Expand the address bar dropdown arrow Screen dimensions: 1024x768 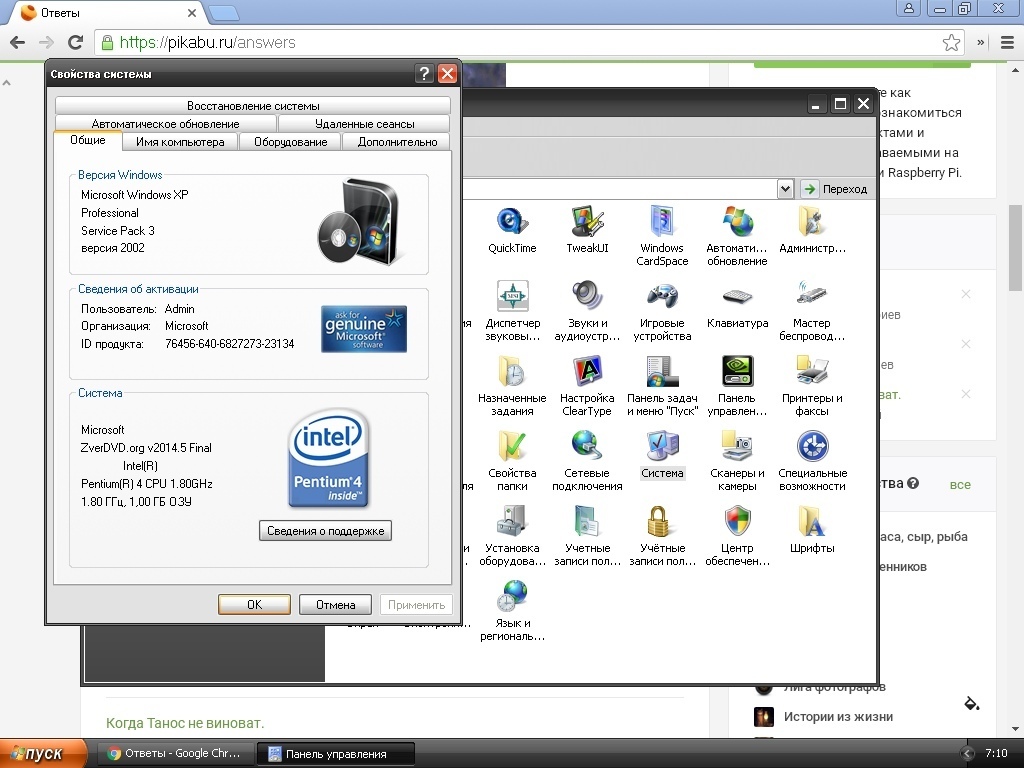pyautogui.click(x=785, y=189)
